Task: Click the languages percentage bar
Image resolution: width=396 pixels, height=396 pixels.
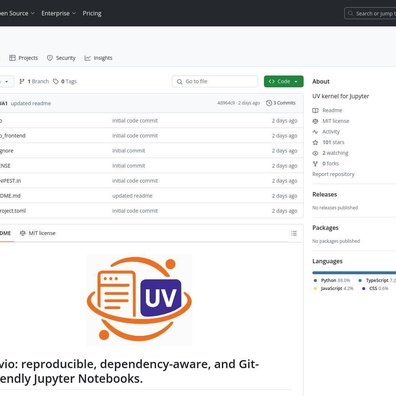Action: [x=354, y=273]
